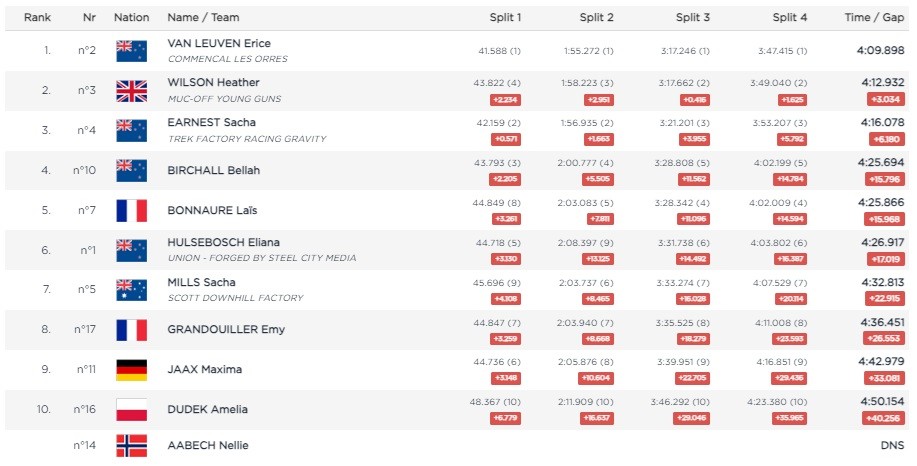
Task: Sort by the Rank column header
Action: pos(37,18)
